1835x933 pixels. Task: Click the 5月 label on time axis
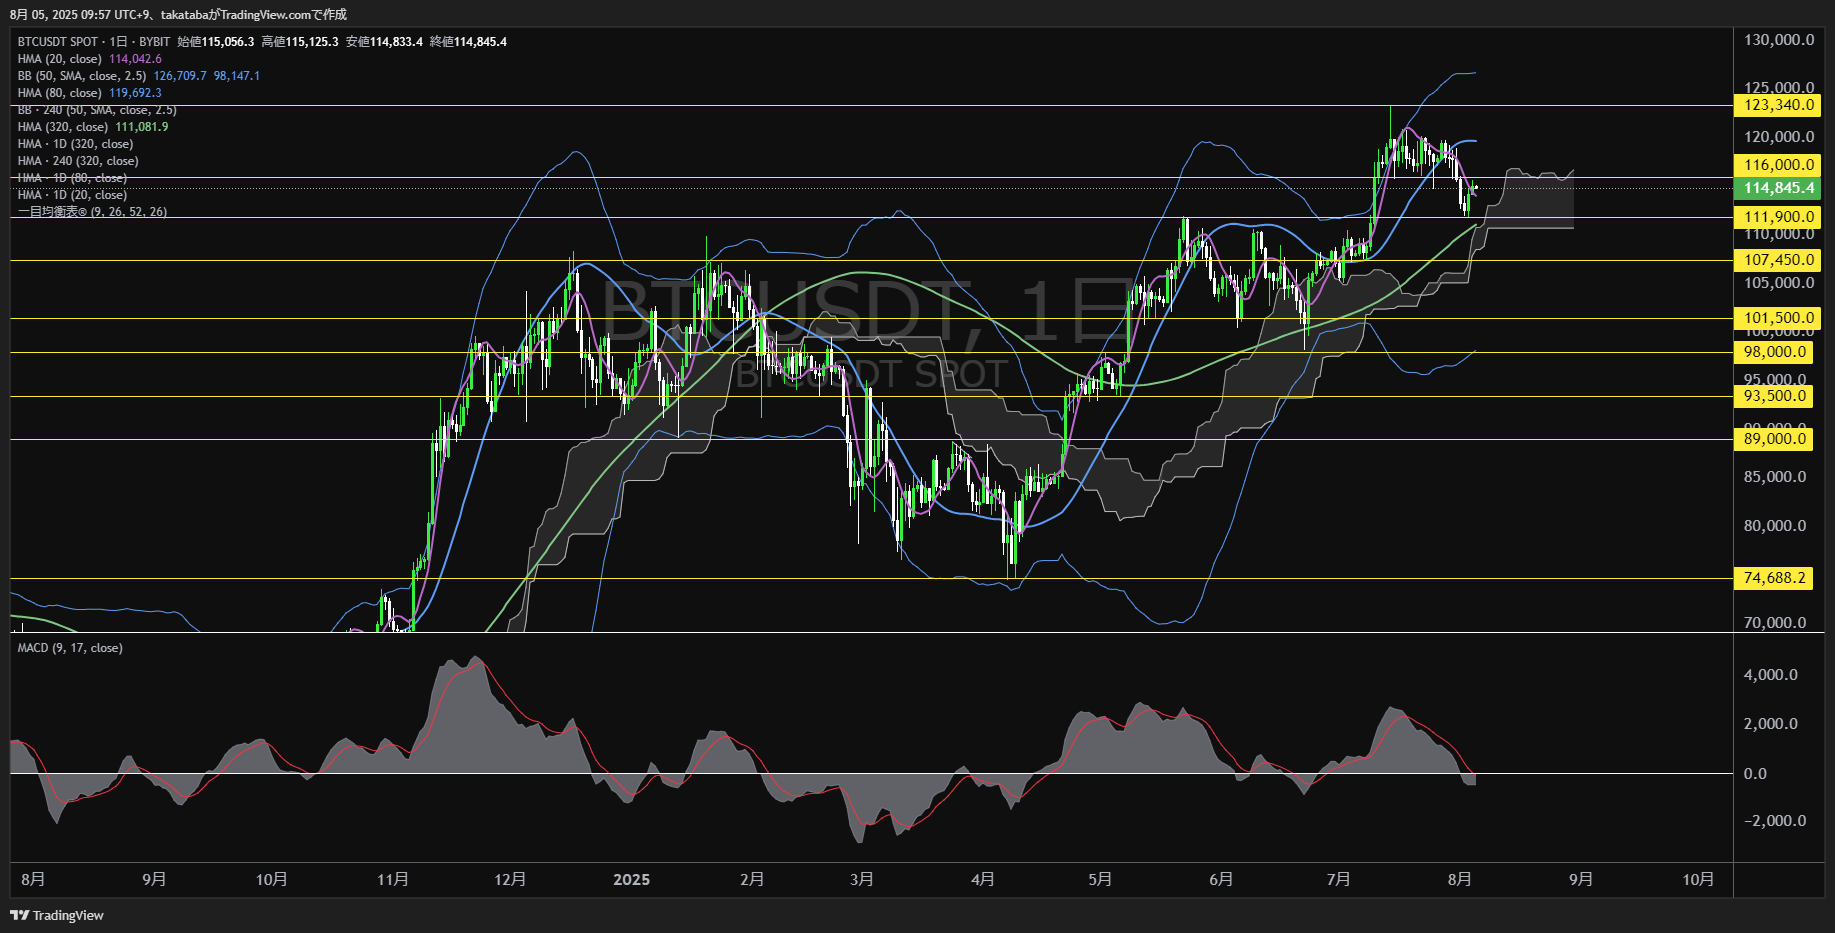click(1100, 879)
